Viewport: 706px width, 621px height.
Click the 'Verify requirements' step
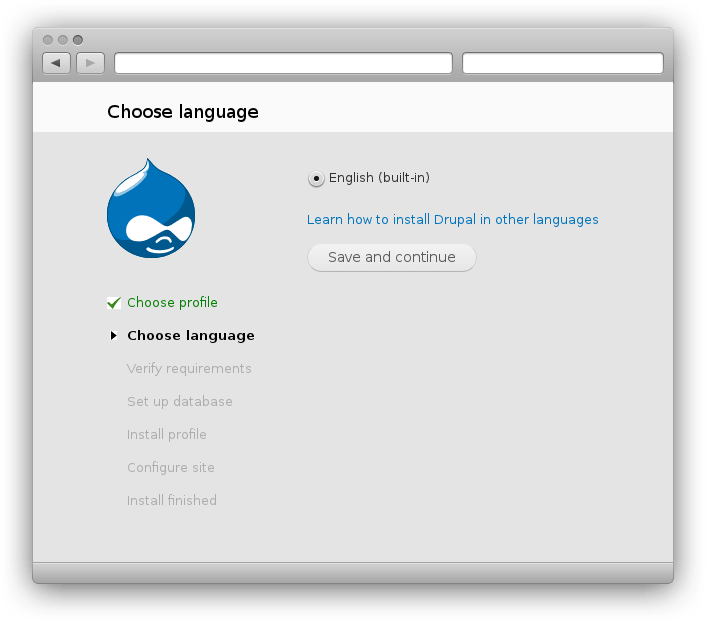pos(189,369)
